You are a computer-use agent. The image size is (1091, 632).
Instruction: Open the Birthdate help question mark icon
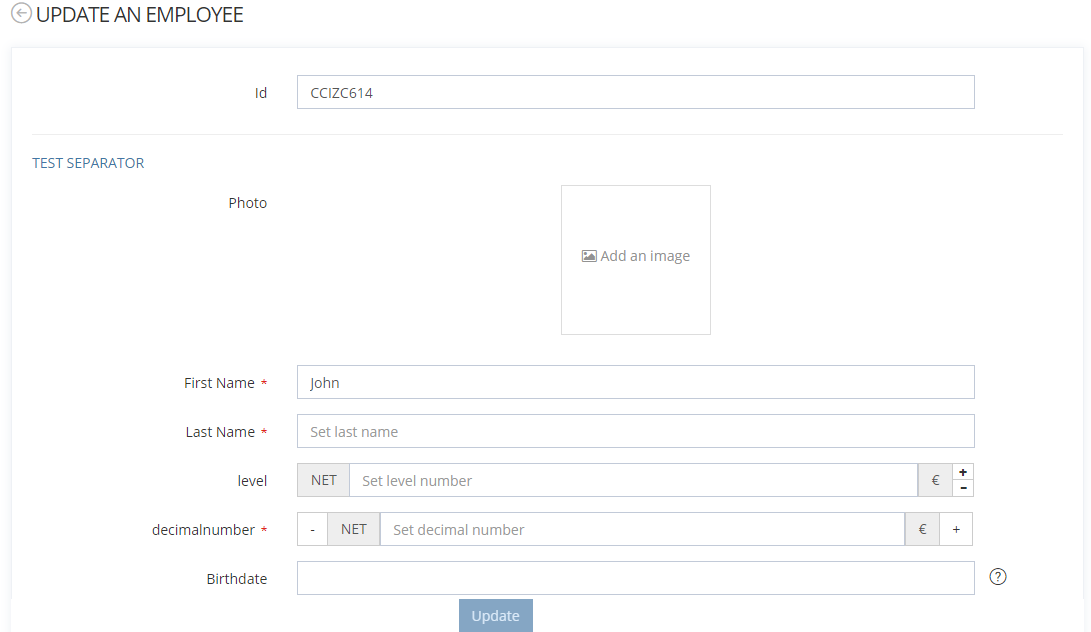997,577
